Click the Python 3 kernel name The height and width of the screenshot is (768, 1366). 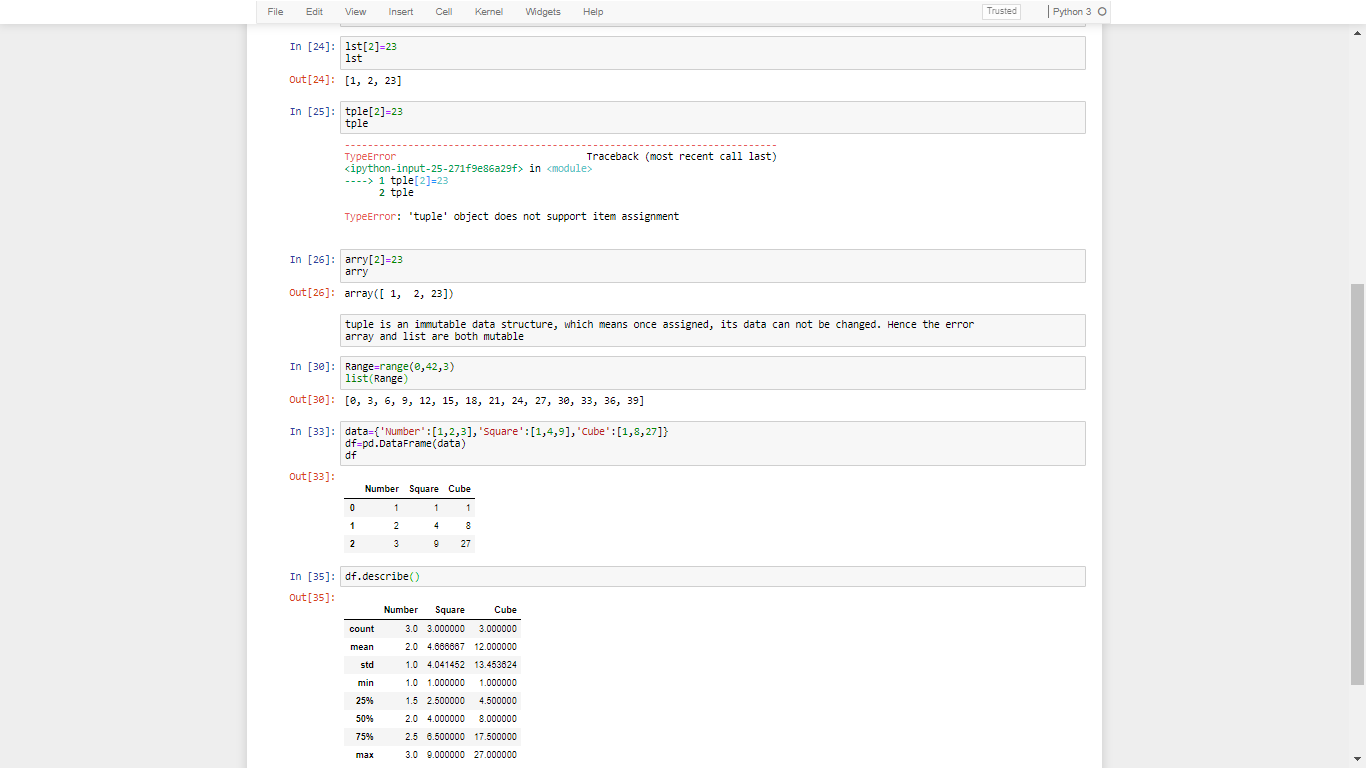click(x=1072, y=12)
